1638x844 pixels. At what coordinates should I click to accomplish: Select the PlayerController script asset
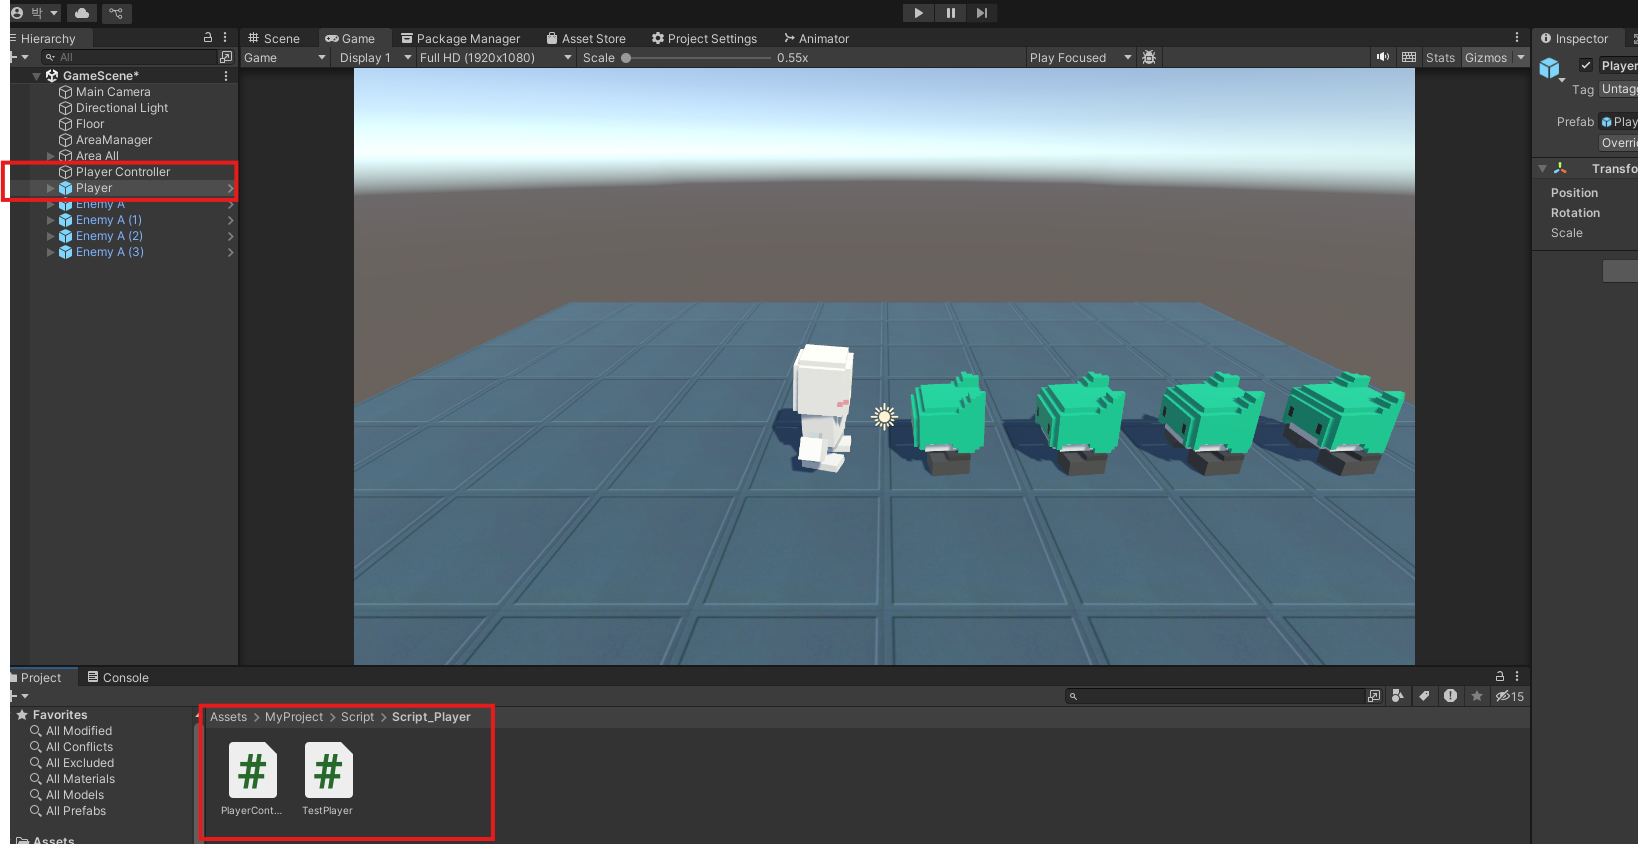tap(252, 779)
